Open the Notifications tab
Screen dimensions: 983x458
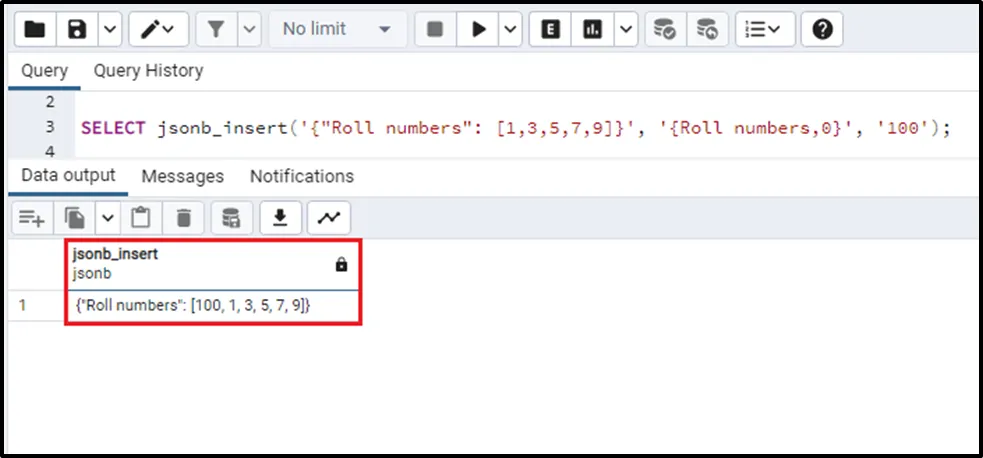tap(301, 176)
